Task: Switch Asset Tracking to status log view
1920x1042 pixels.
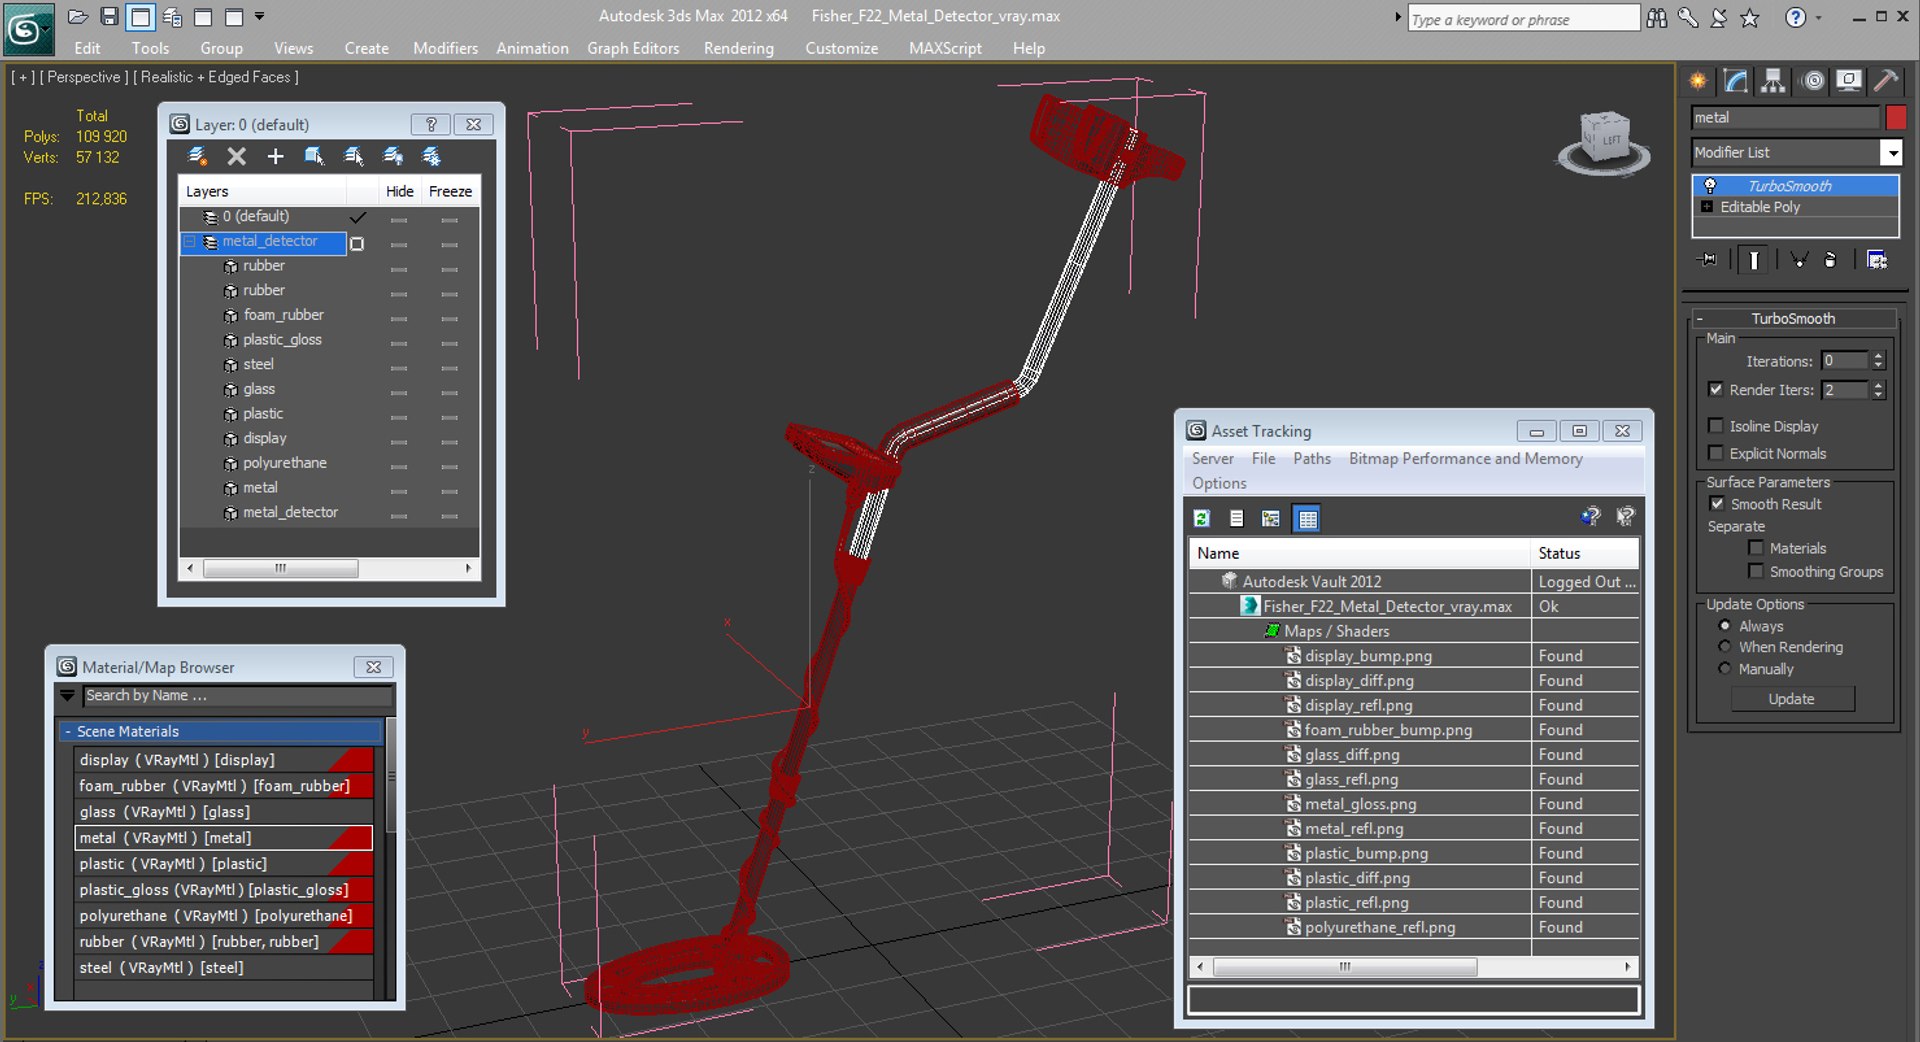Action: tap(1237, 518)
